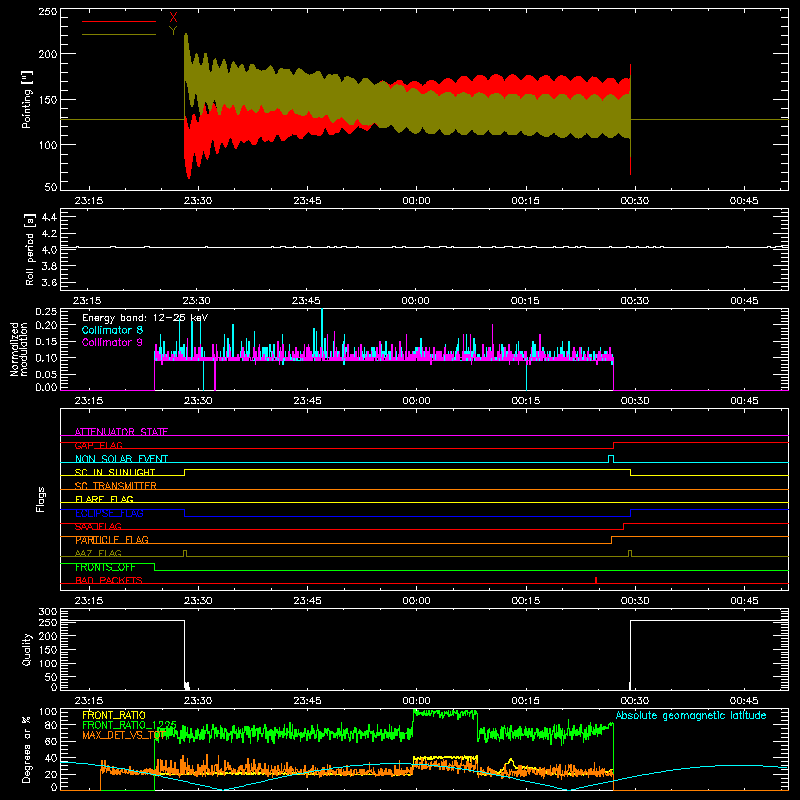Click the Pointing axis title

click(27, 99)
